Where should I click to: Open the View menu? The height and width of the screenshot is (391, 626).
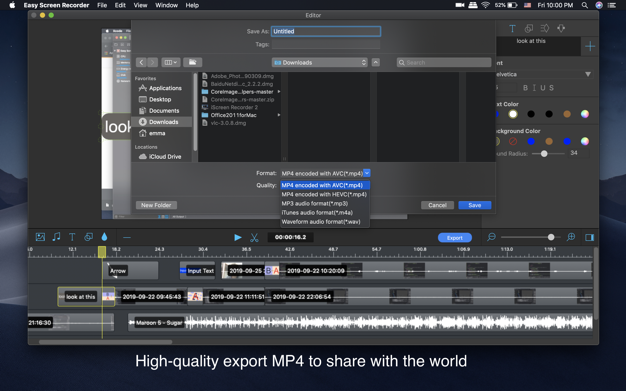[x=140, y=5]
